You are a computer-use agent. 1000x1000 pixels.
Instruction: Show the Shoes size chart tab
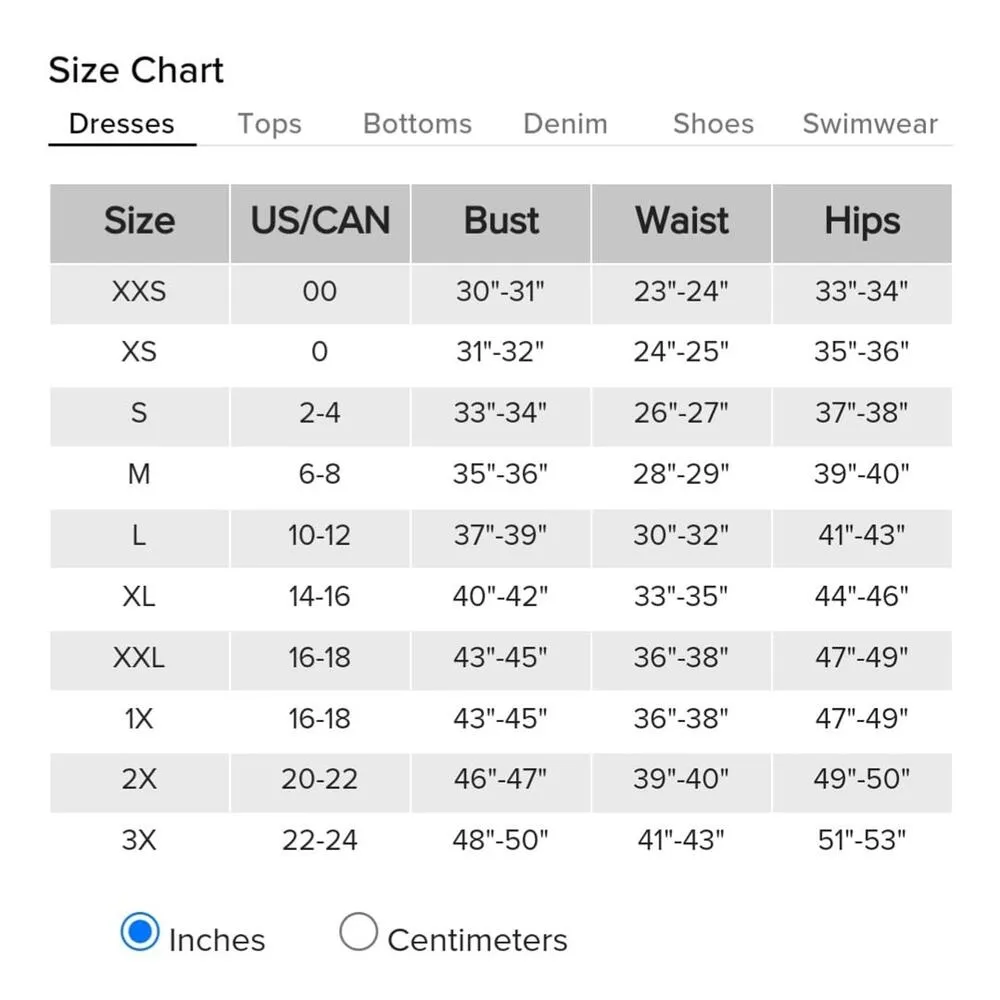pos(713,124)
